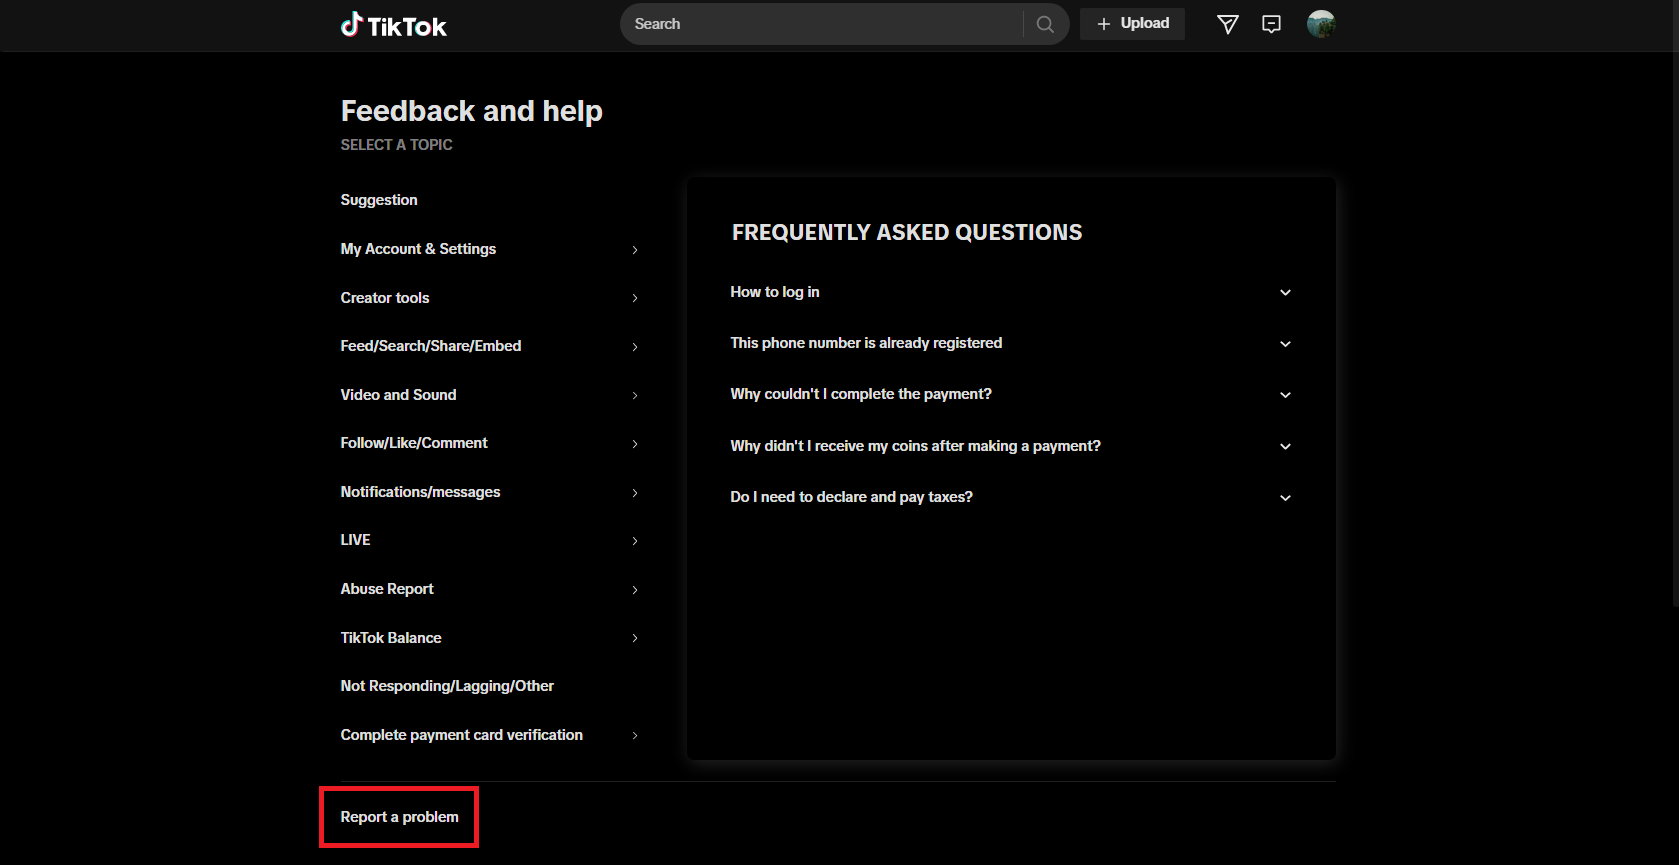Expand 'This phone number is already registered' question

tap(1011, 343)
